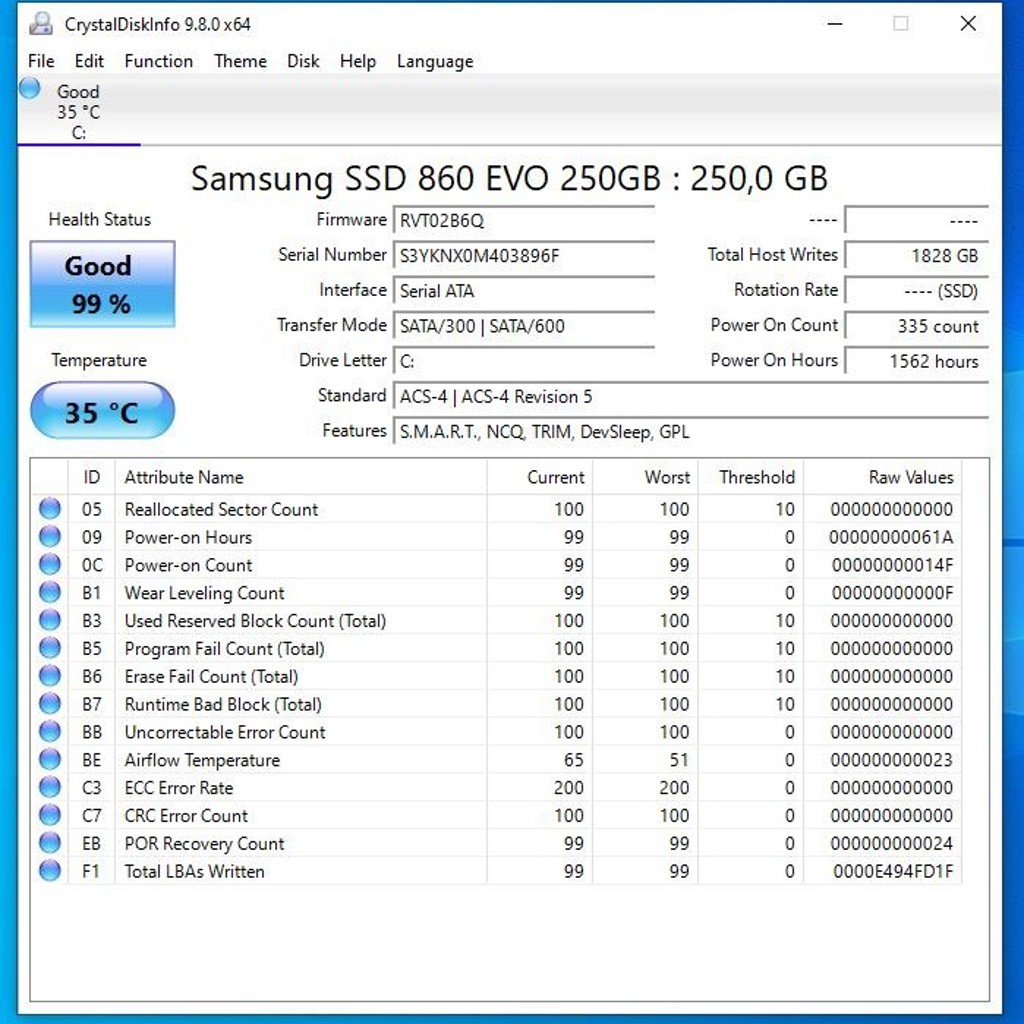Click the Power On Count value 335 count
Screen dimensions: 1024x1024
(x=916, y=326)
